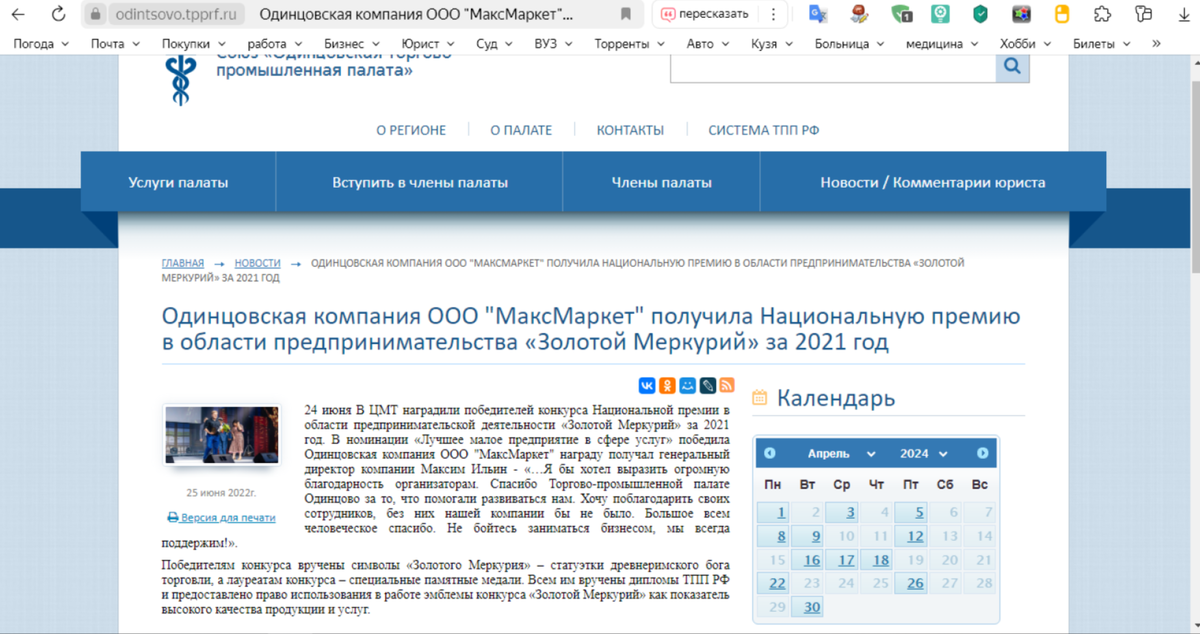Open the Google Translate extension icon
Screen dimensions: 1200x634
pyautogui.click(x=818, y=15)
